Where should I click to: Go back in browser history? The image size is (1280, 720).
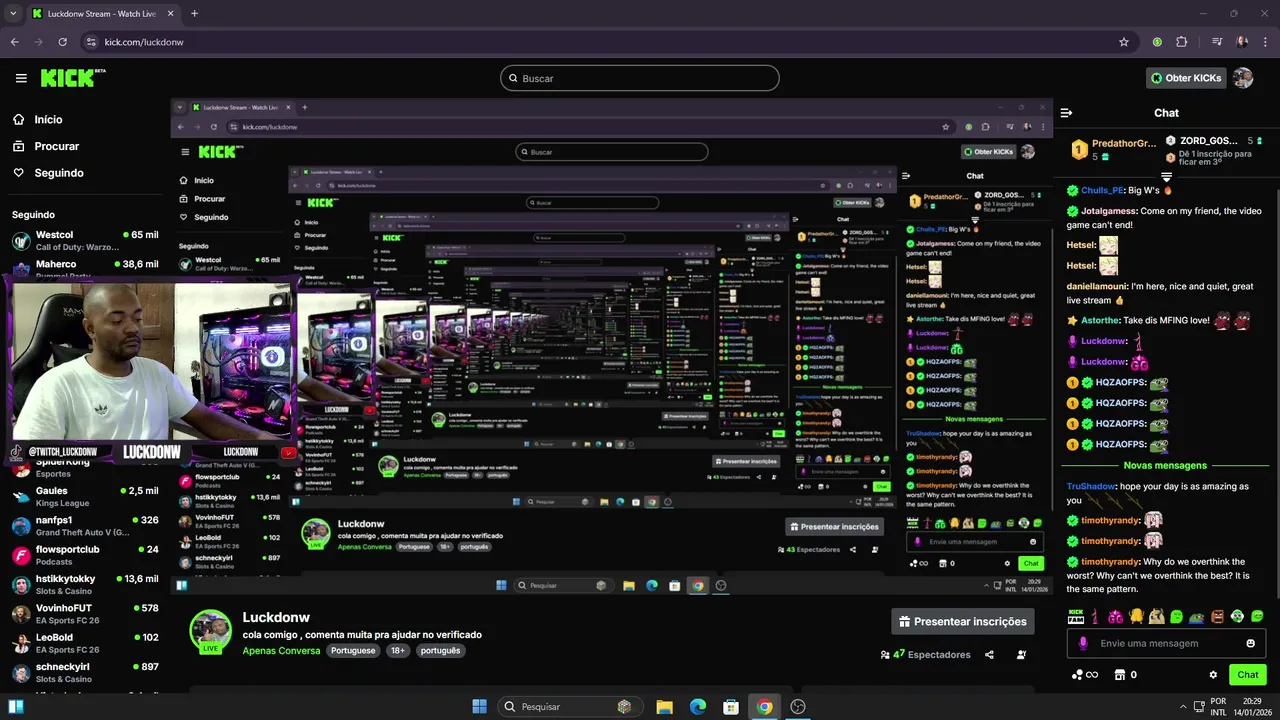14,42
